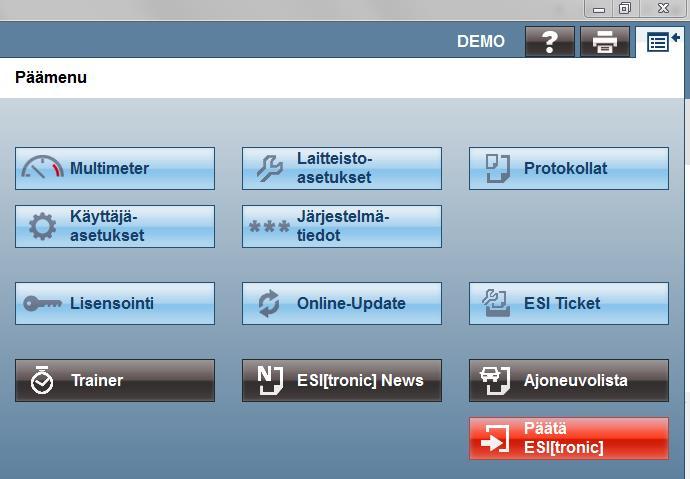Open the Multimeter tool
The image size is (690, 479).
point(115,168)
